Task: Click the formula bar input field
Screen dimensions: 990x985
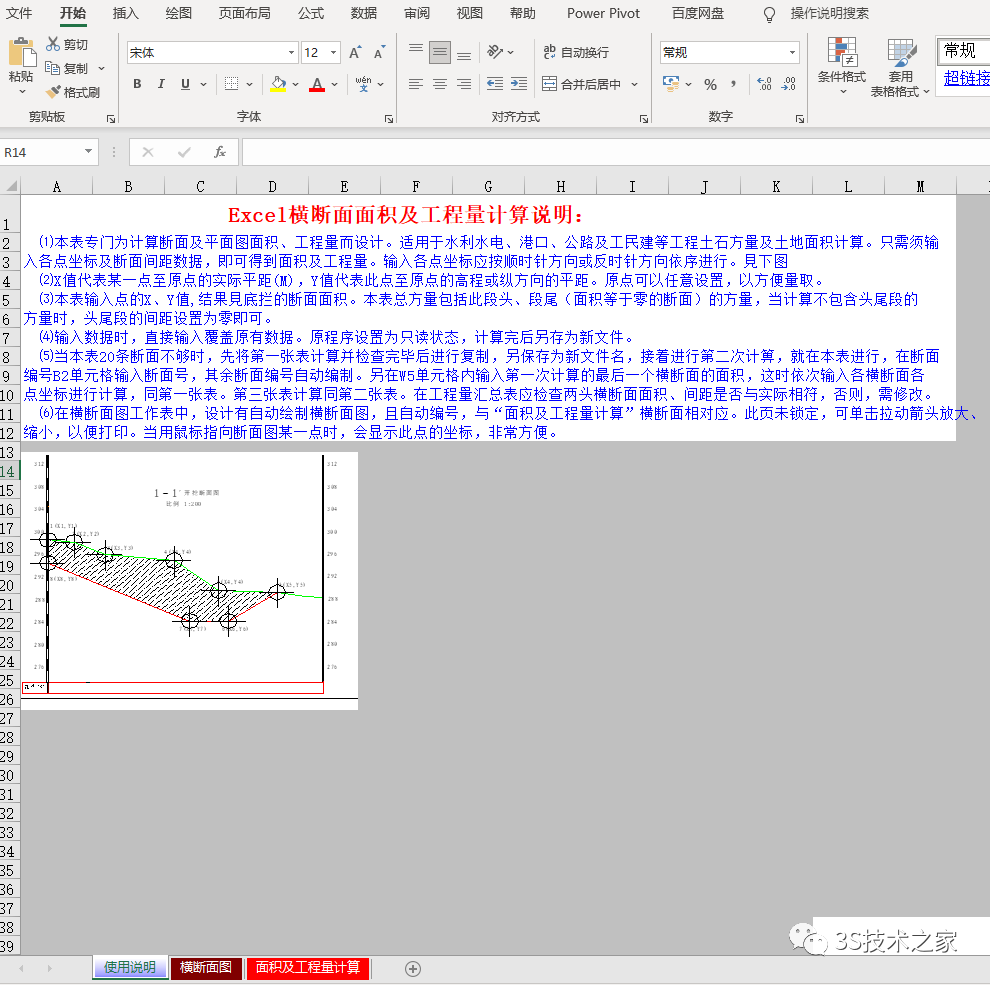Action: point(616,152)
